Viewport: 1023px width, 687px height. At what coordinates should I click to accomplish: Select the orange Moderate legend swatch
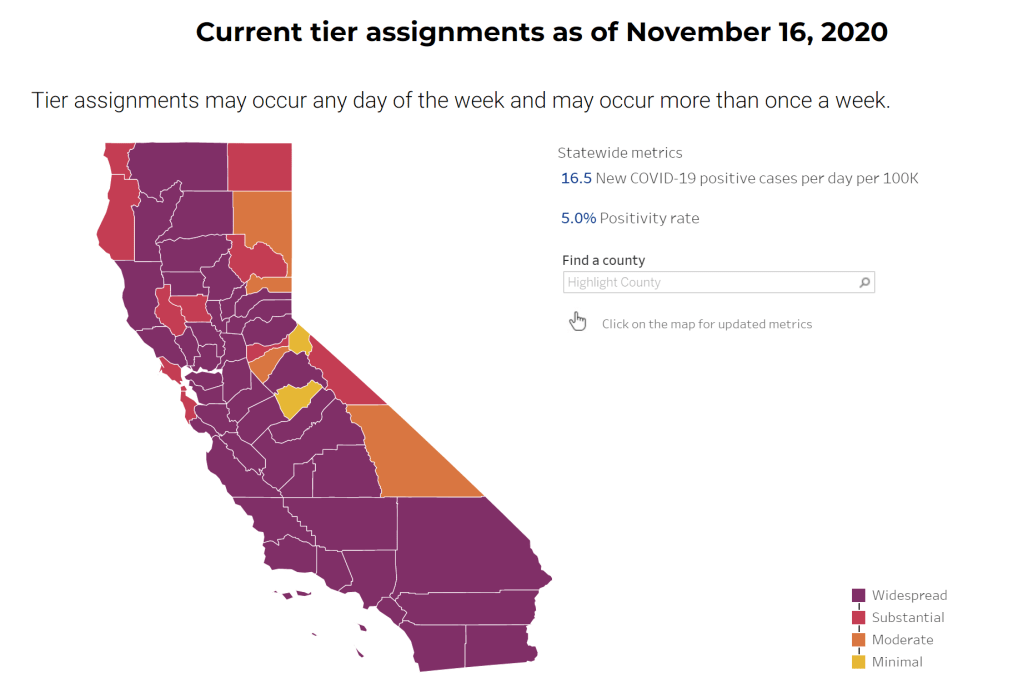pyautogui.click(x=858, y=640)
